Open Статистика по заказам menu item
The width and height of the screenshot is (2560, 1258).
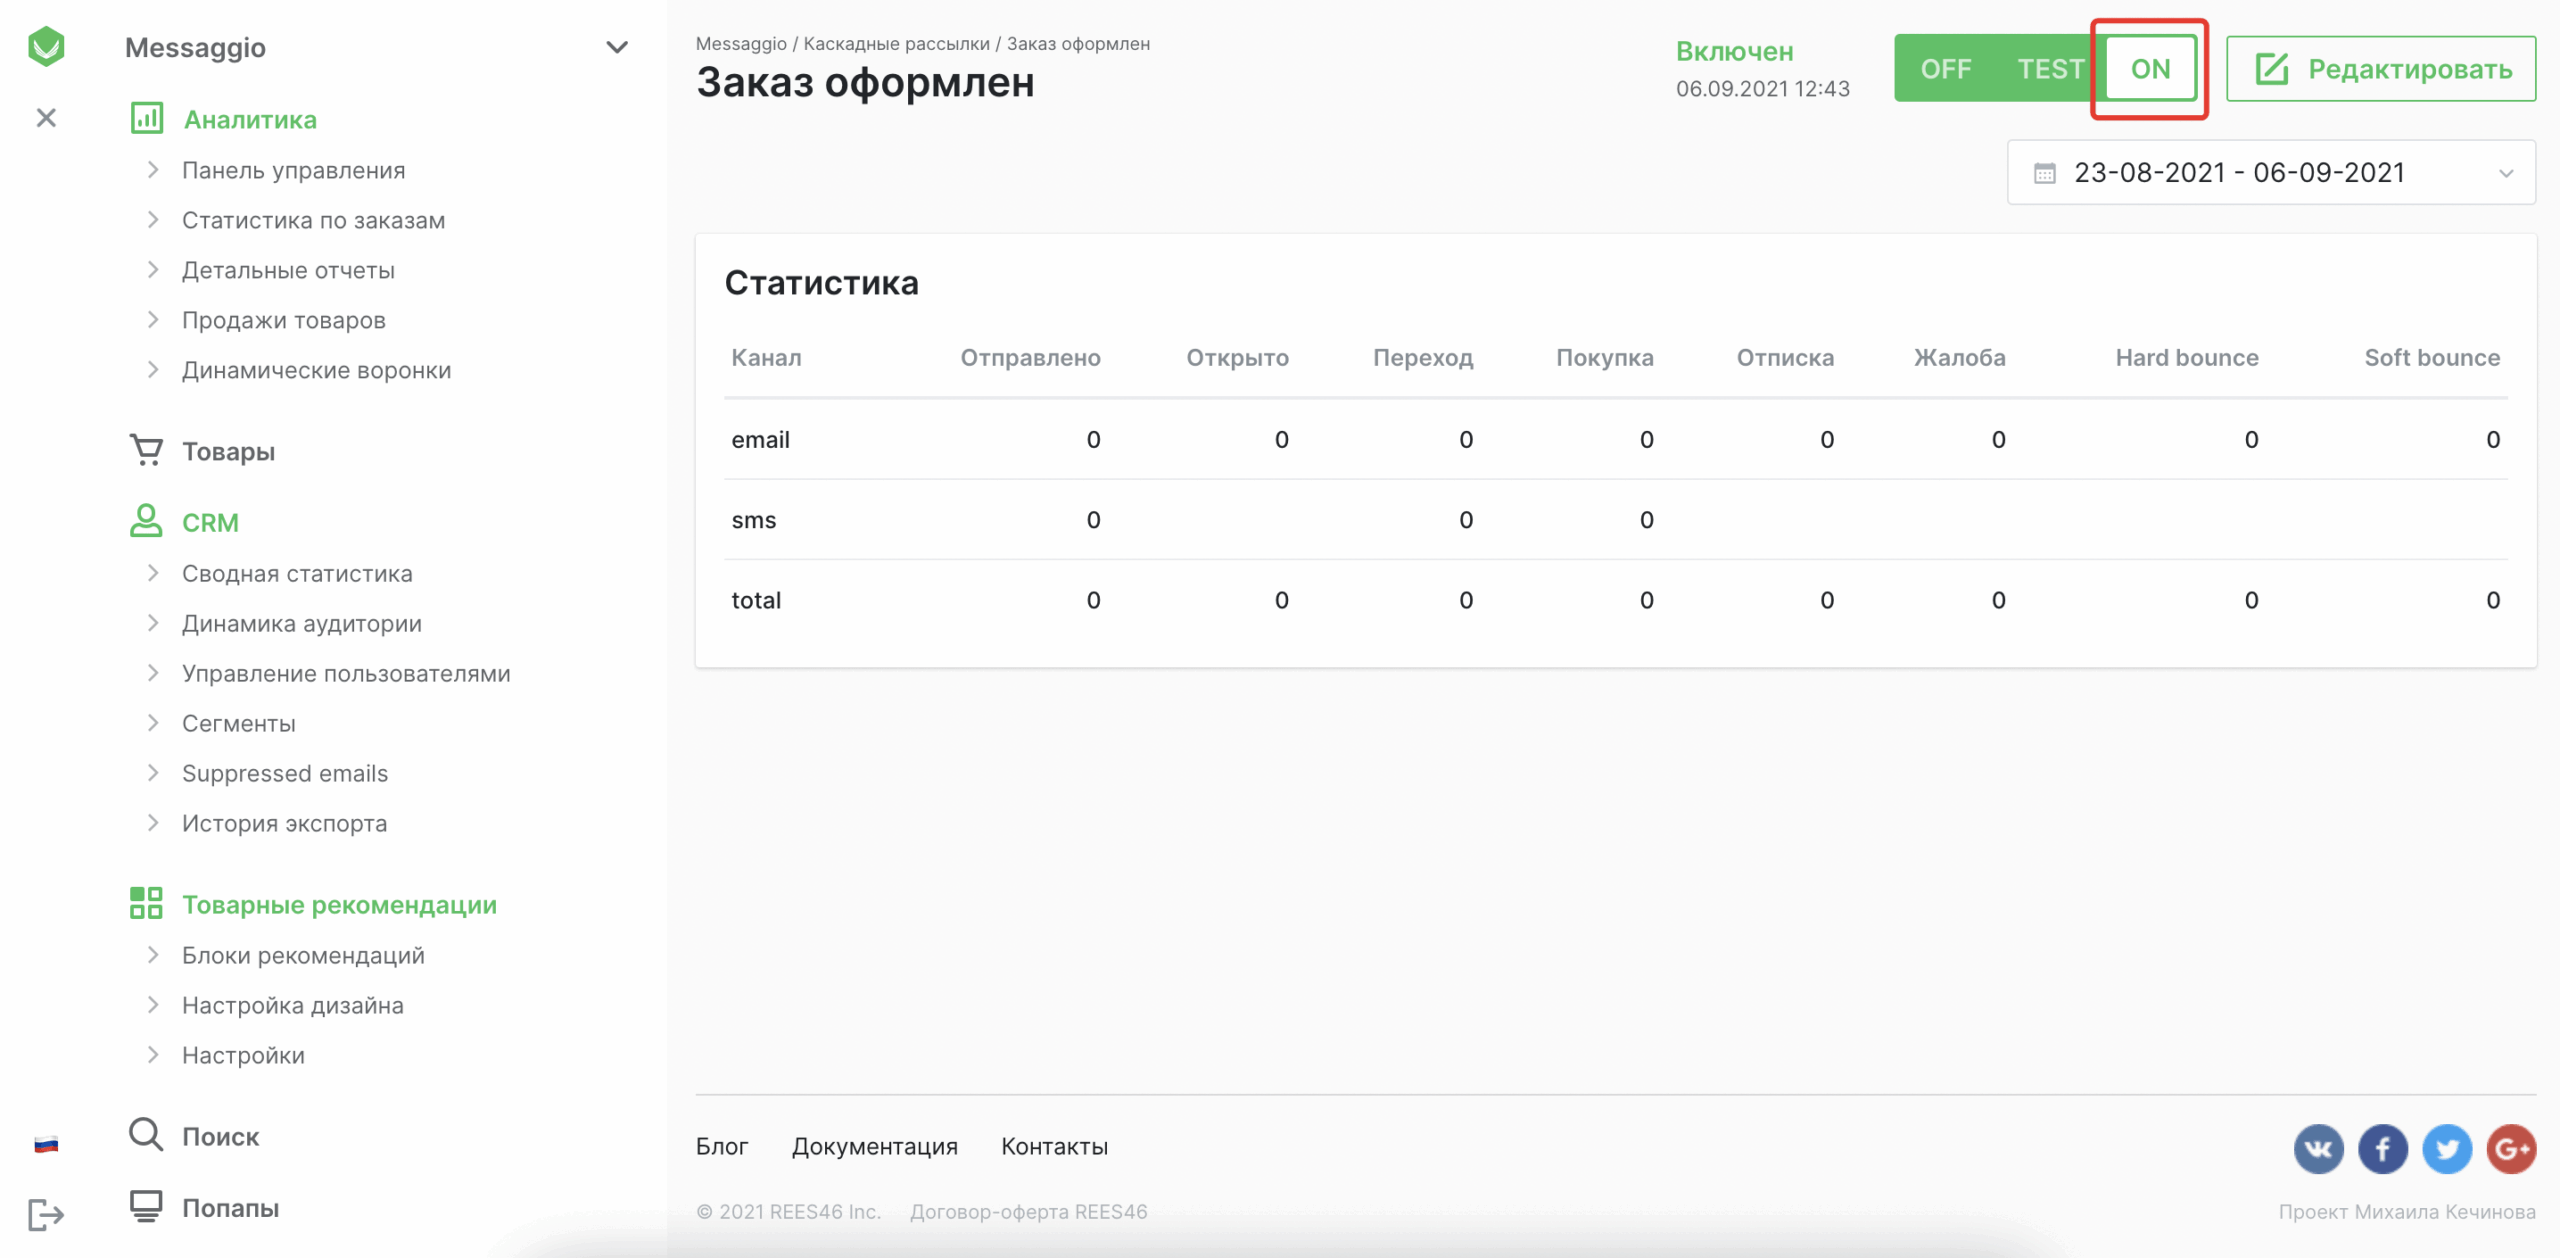[313, 220]
